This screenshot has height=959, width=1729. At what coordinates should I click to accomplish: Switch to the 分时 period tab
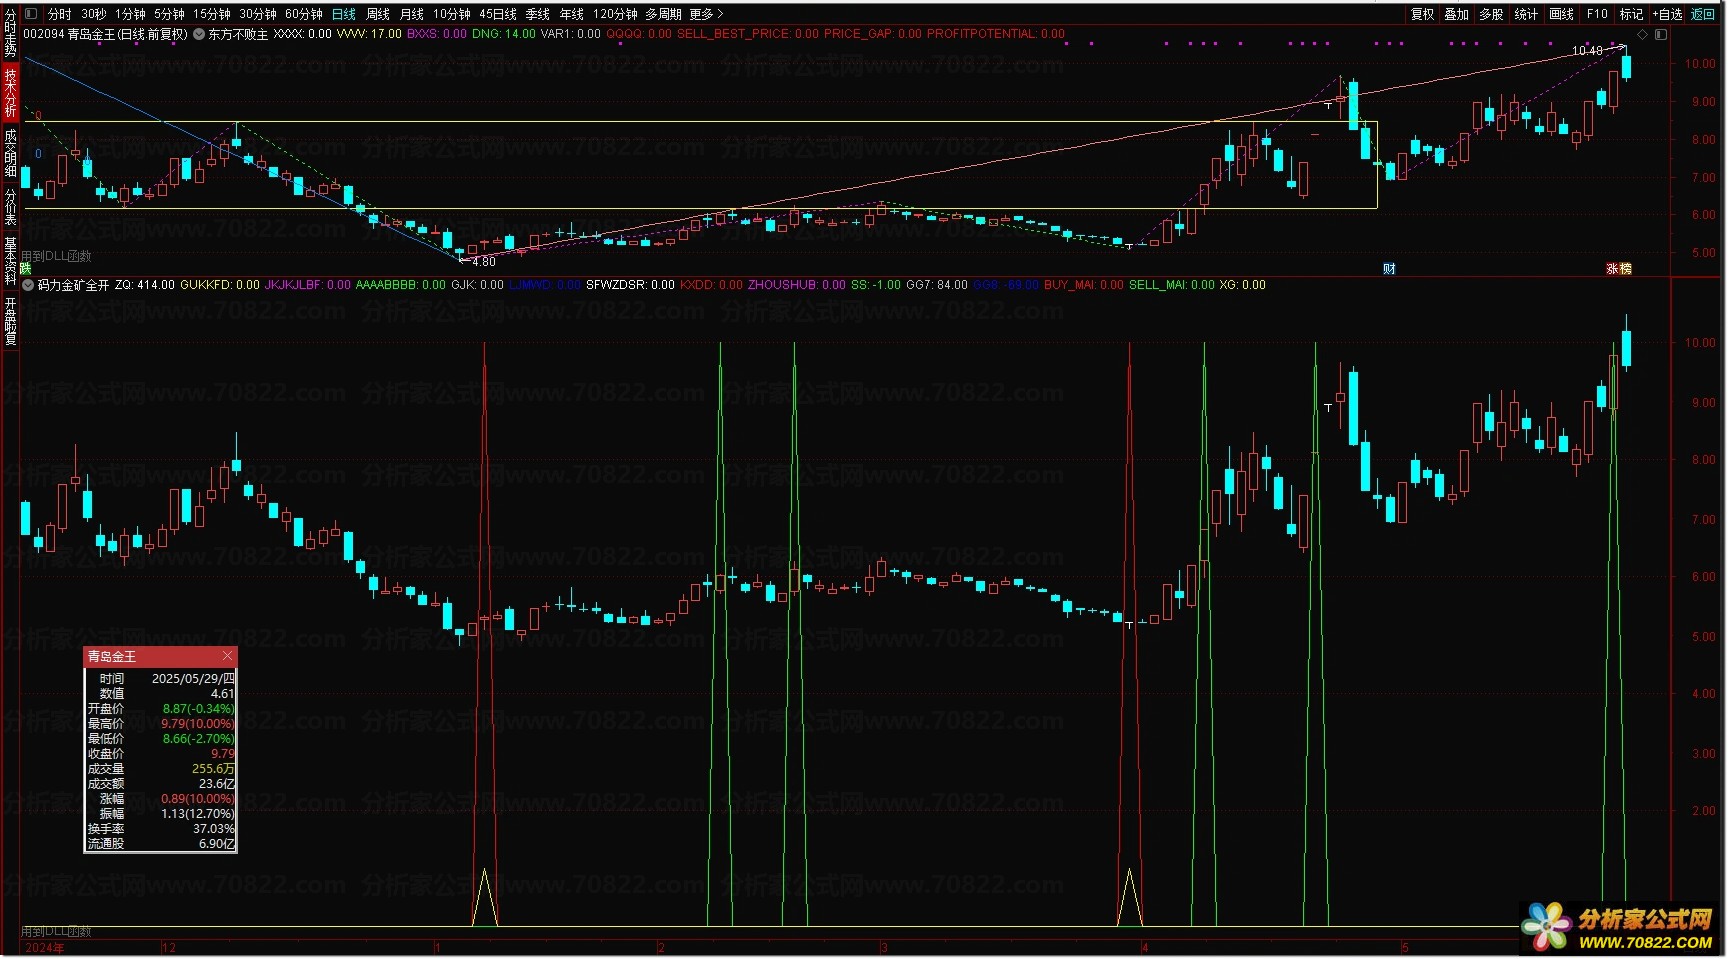(60, 14)
